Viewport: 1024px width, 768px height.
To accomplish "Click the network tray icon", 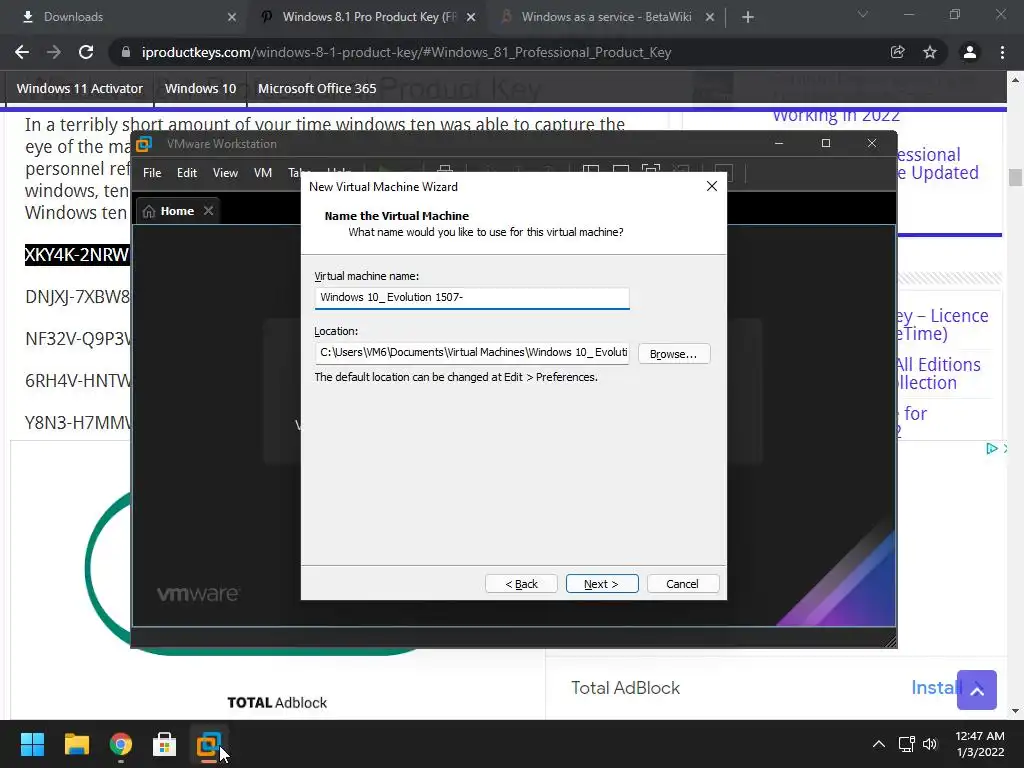I will click(906, 744).
